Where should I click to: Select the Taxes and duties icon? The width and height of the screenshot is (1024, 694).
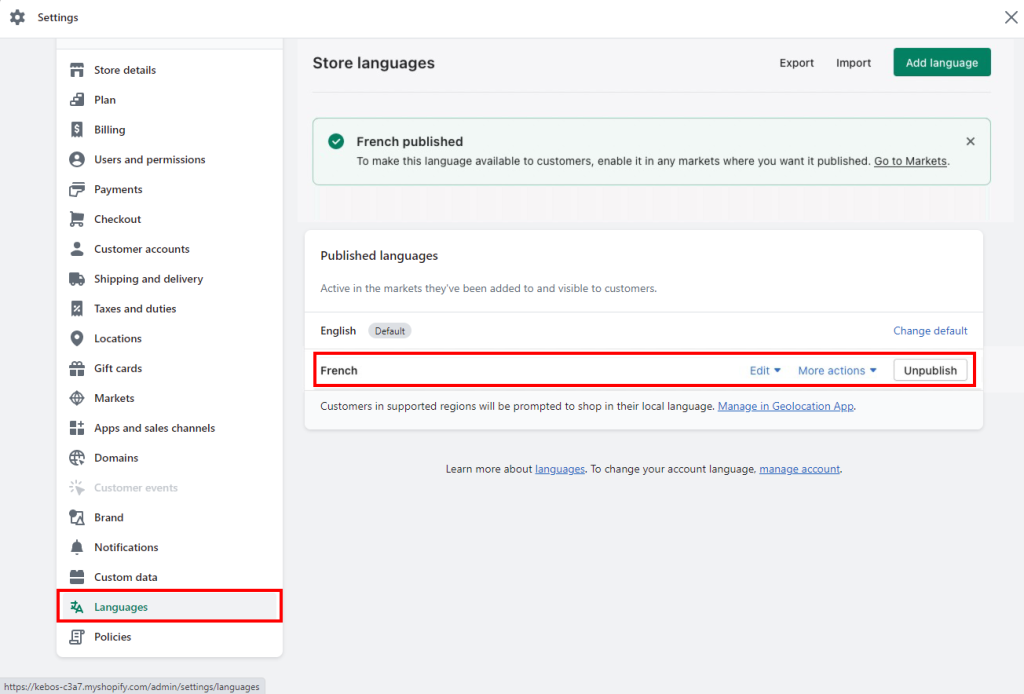point(77,308)
